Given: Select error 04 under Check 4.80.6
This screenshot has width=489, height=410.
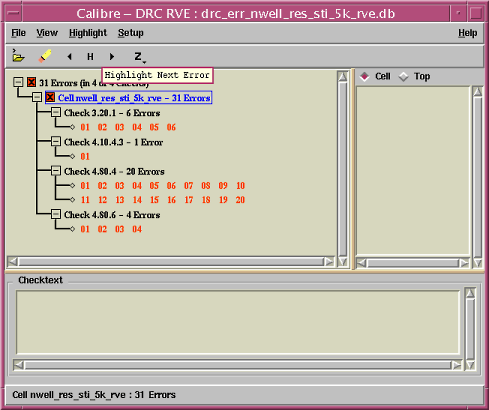Looking at the screenshot, I should pyautogui.click(x=137, y=229).
